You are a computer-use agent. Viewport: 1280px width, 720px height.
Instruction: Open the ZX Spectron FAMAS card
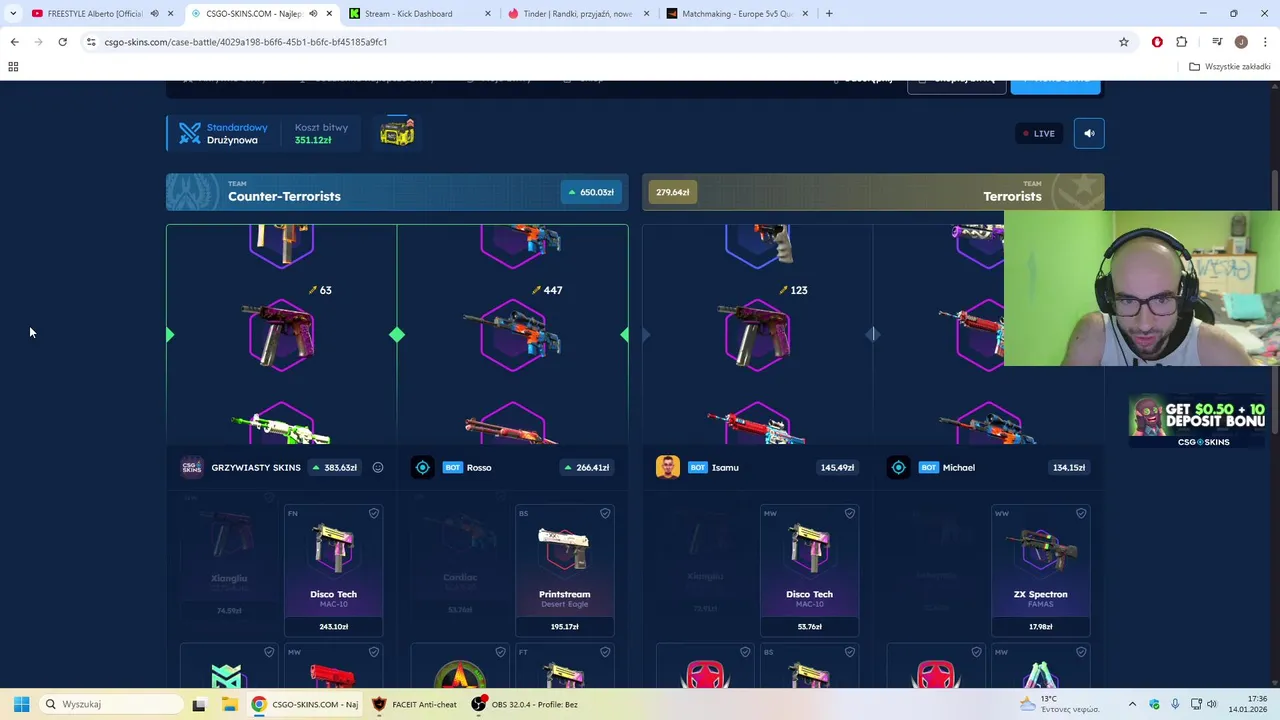coord(1040,570)
